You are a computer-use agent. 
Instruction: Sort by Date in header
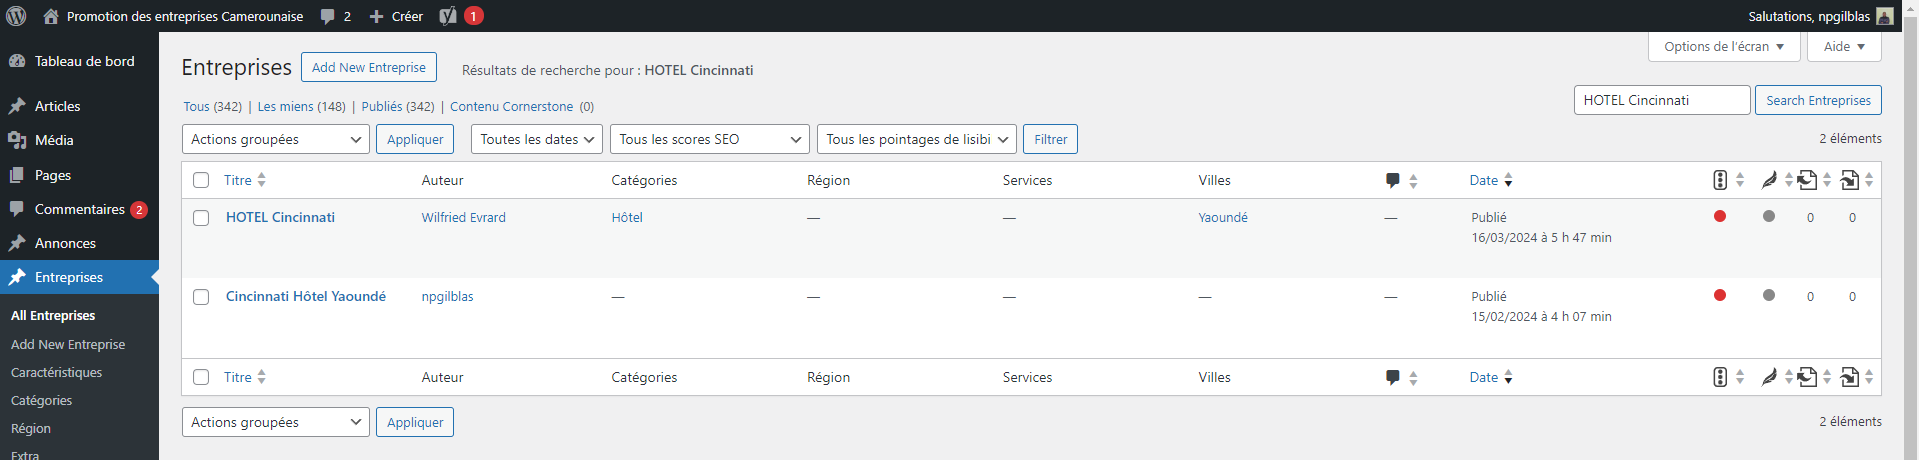pyautogui.click(x=1491, y=180)
